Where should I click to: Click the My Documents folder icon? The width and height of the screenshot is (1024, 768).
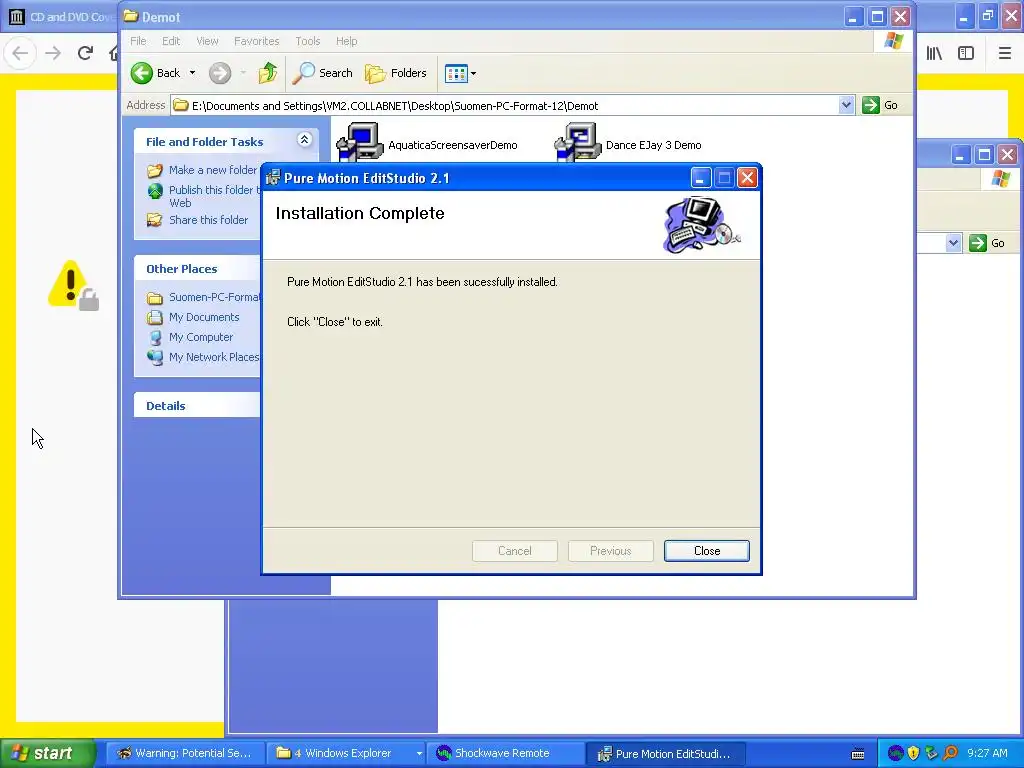(155, 317)
